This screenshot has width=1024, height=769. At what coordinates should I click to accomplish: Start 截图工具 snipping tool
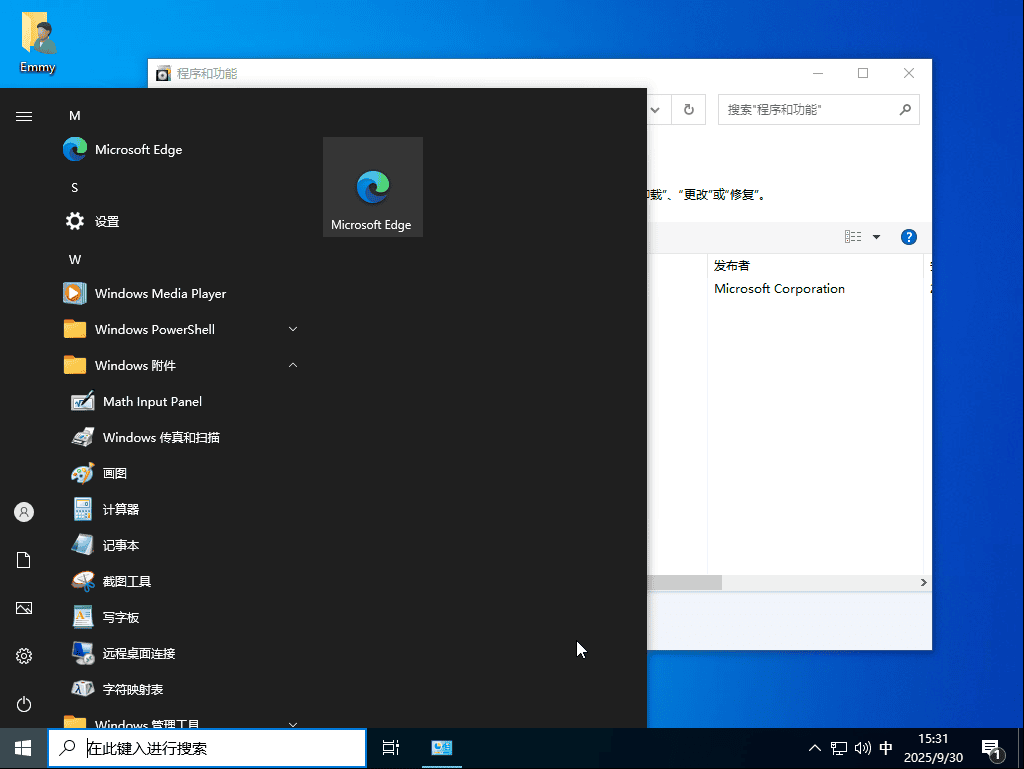[126, 582]
